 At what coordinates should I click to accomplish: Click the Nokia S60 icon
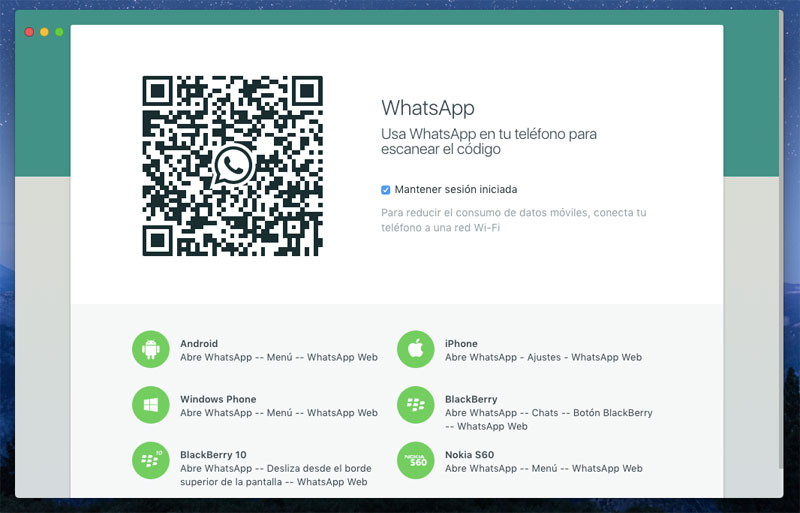[x=416, y=461]
